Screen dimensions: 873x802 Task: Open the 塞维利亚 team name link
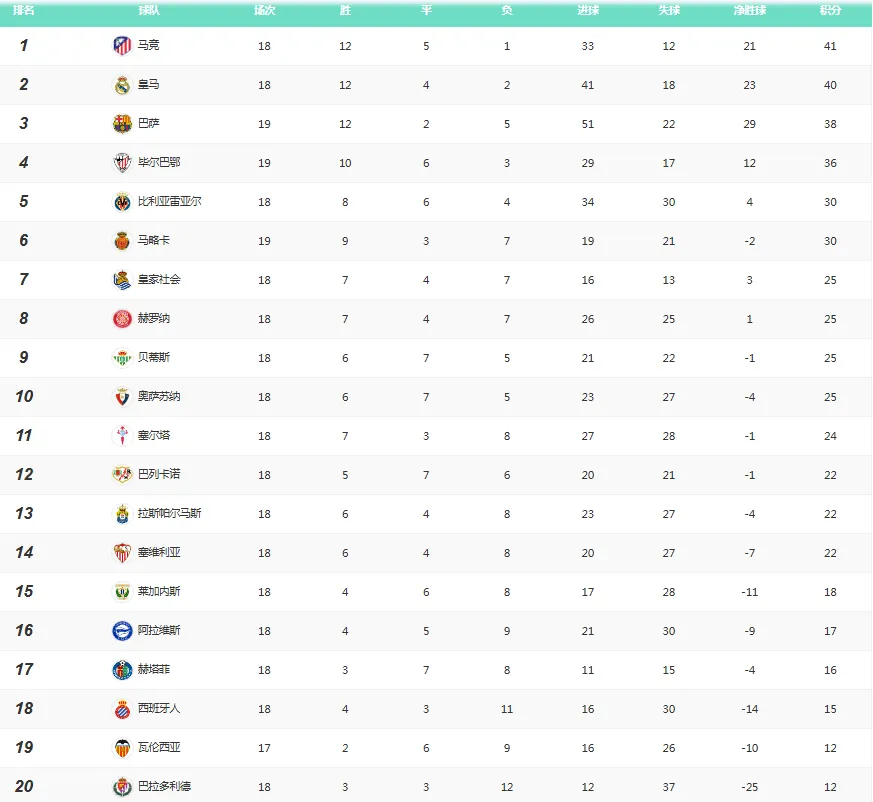[159, 552]
